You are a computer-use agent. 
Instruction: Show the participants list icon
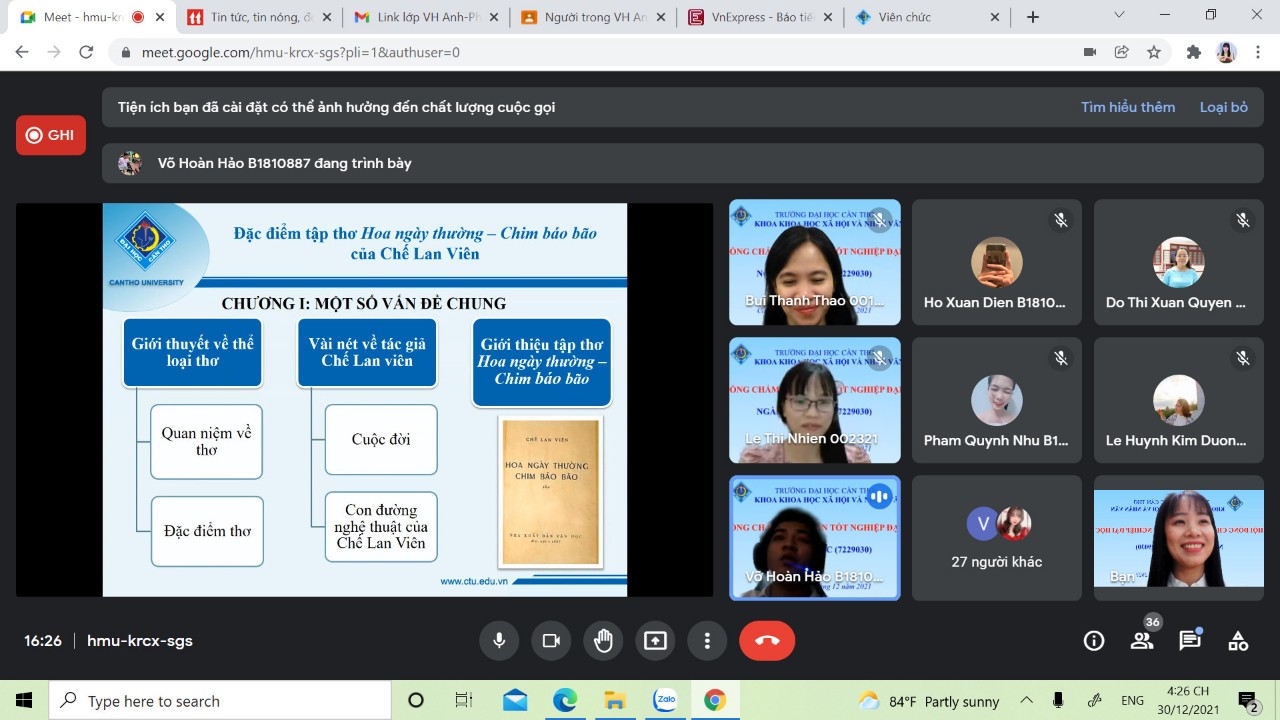(x=1142, y=641)
